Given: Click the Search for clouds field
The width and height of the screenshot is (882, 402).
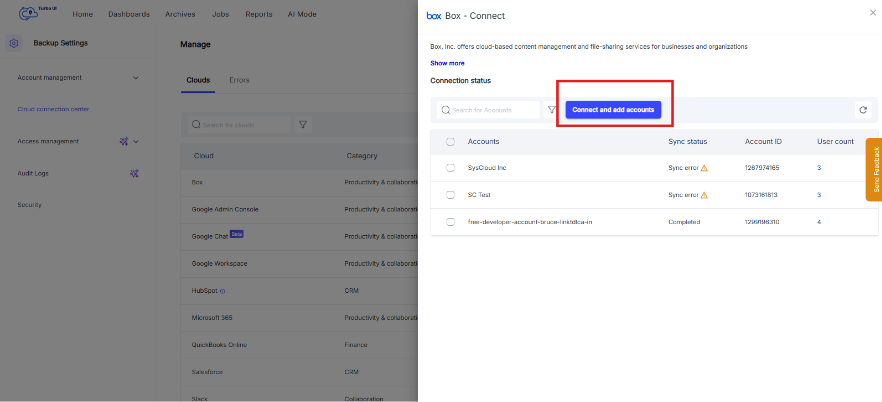Looking at the screenshot, I should pyautogui.click(x=239, y=125).
